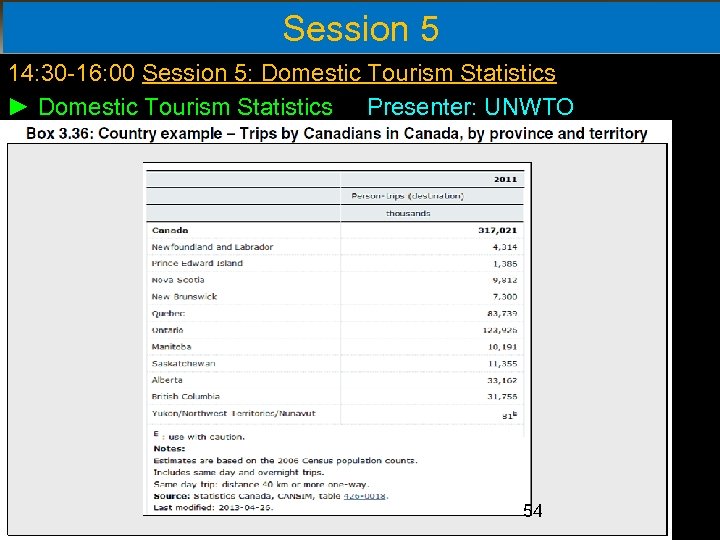The width and height of the screenshot is (720, 540).
Task: Click the Manitoba value 10,191
Action: point(502,347)
